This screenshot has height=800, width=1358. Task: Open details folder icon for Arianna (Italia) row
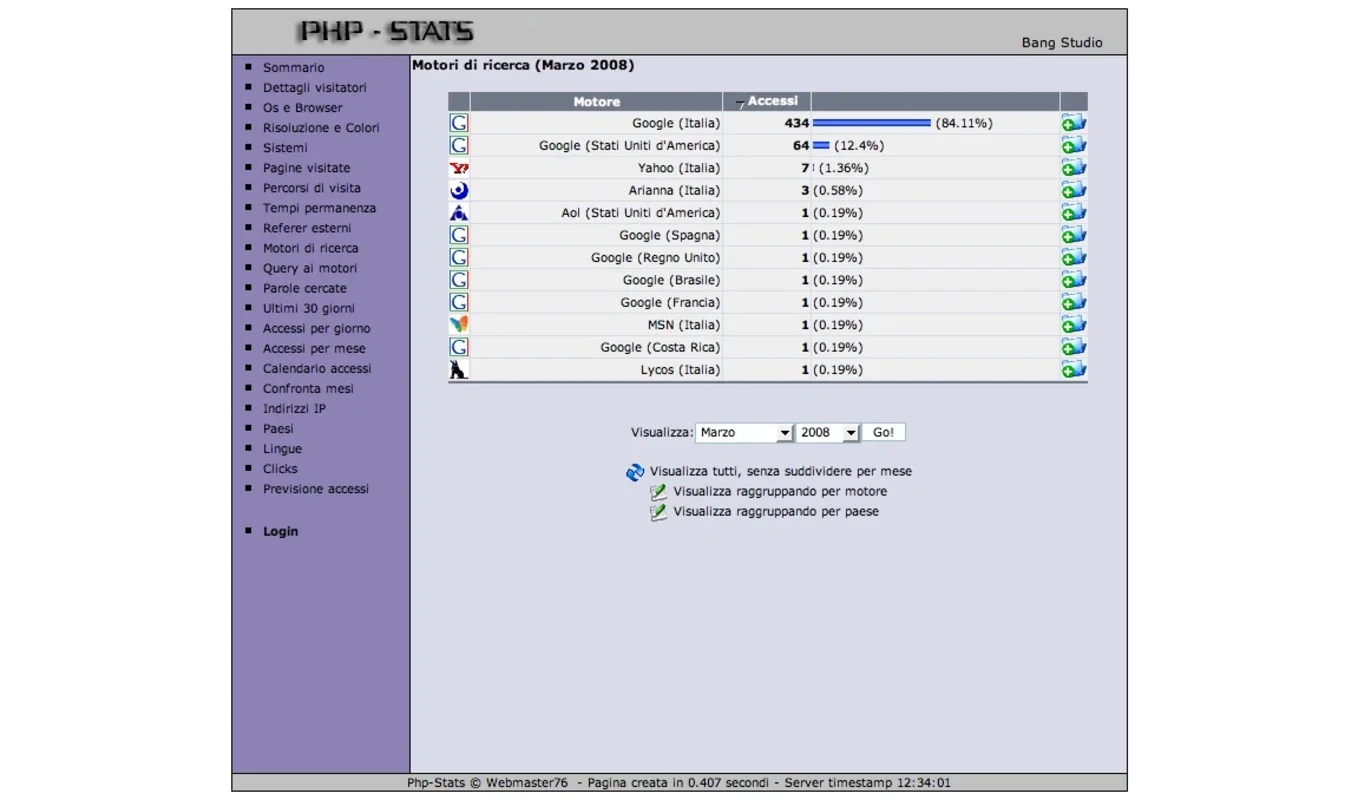(1073, 190)
